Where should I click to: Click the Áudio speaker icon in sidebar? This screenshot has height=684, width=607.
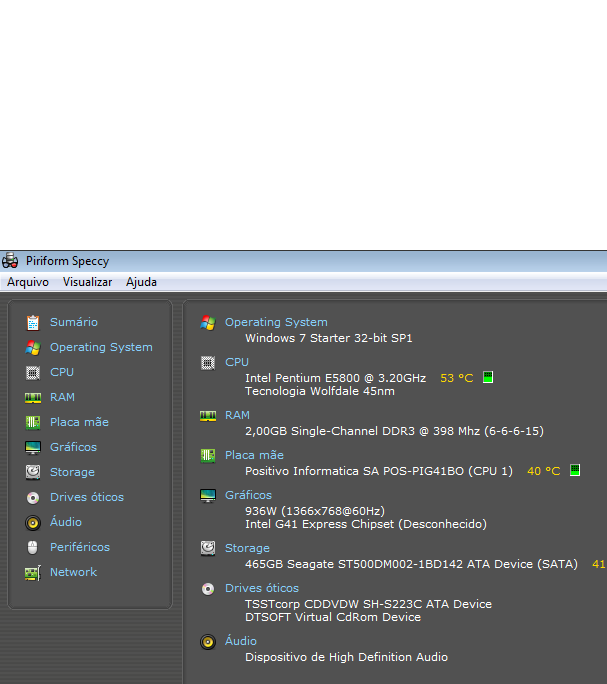(33, 523)
